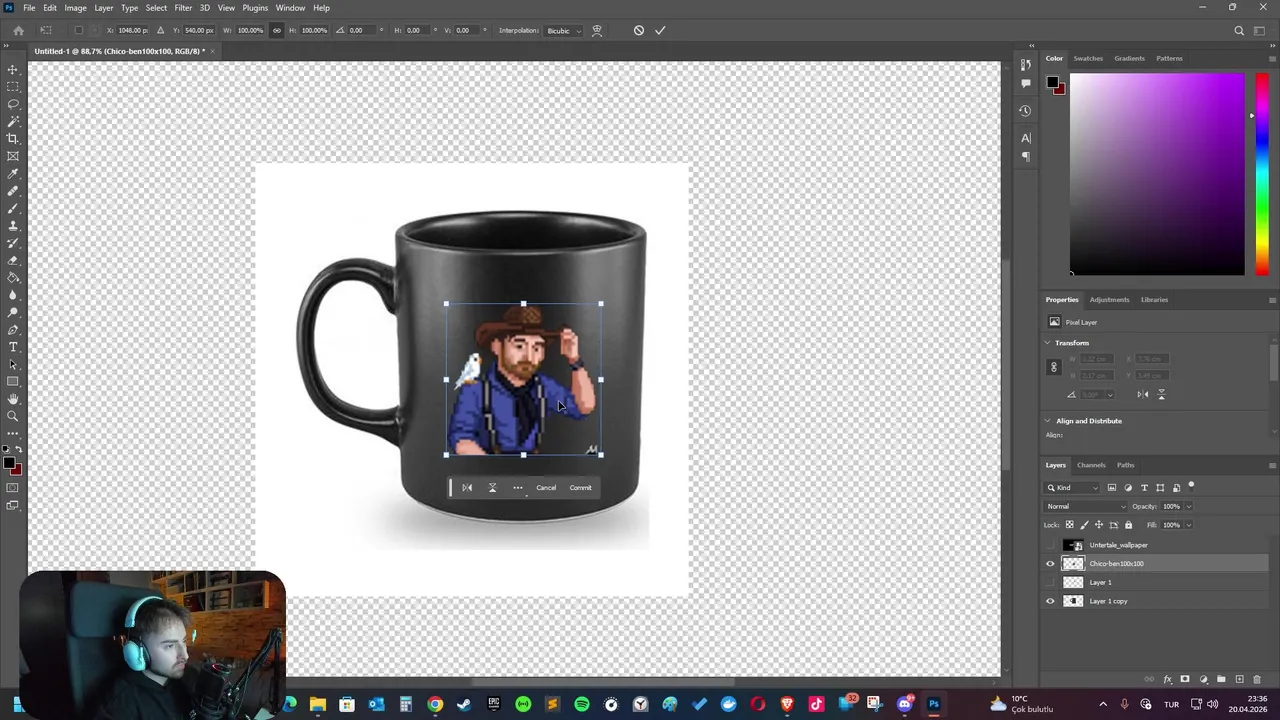Select the Zoom tool
This screenshot has height=720, width=1280.
pos(13,416)
